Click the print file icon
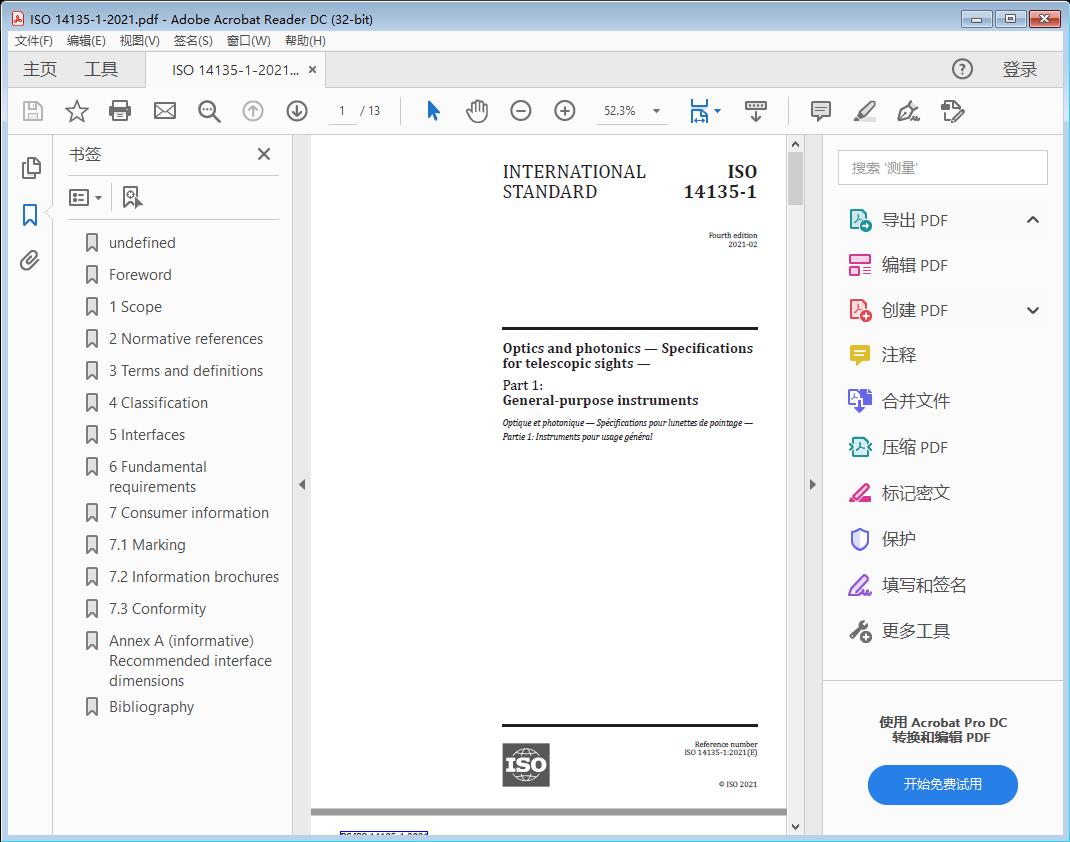Viewport: 1070px width, 842px height. point(120,111)
